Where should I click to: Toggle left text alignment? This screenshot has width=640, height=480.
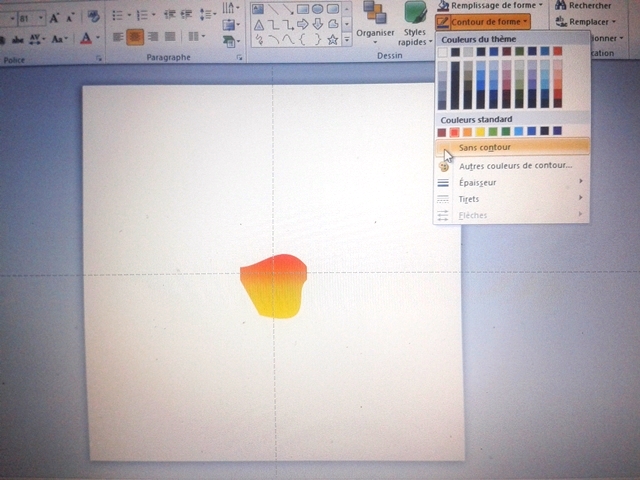116,38
